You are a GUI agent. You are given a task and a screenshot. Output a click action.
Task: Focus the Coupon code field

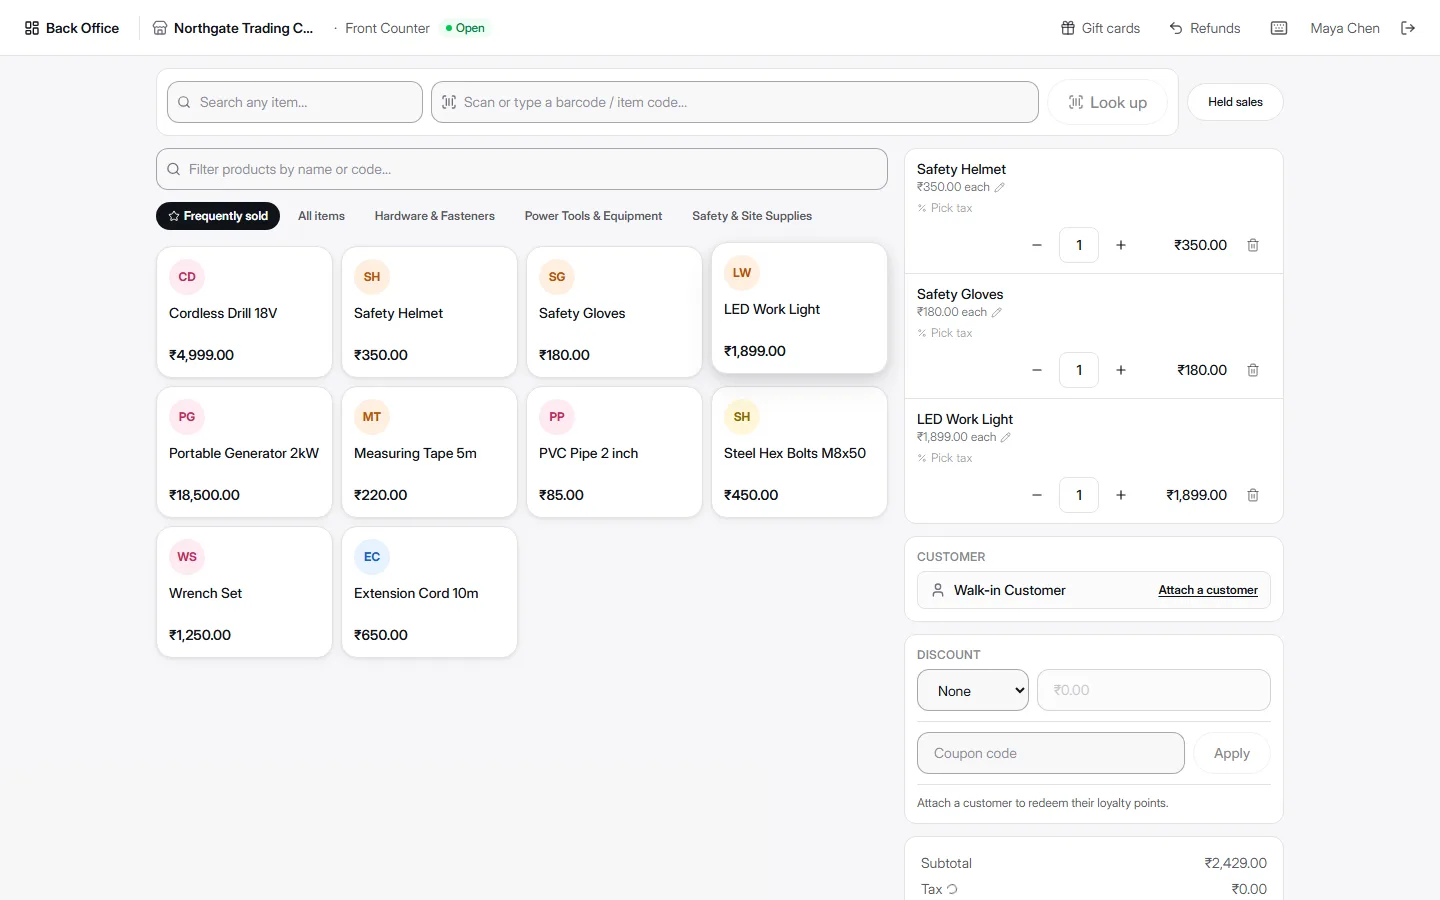coord(1051,753)
